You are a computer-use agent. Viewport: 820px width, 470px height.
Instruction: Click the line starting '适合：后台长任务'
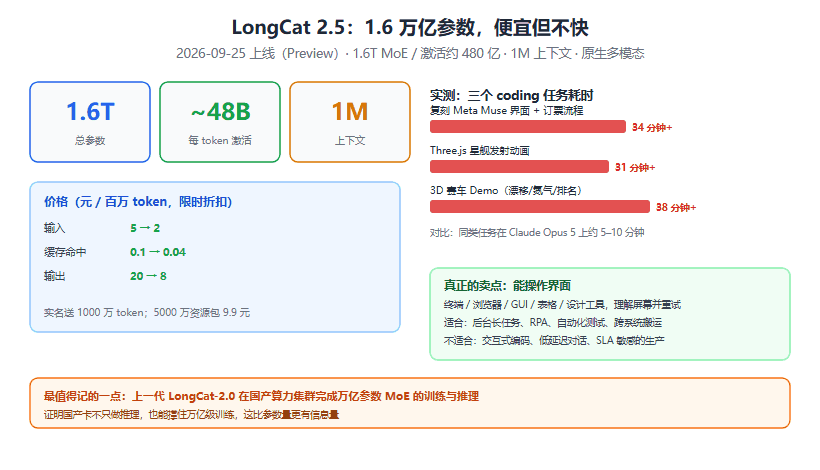553,323
